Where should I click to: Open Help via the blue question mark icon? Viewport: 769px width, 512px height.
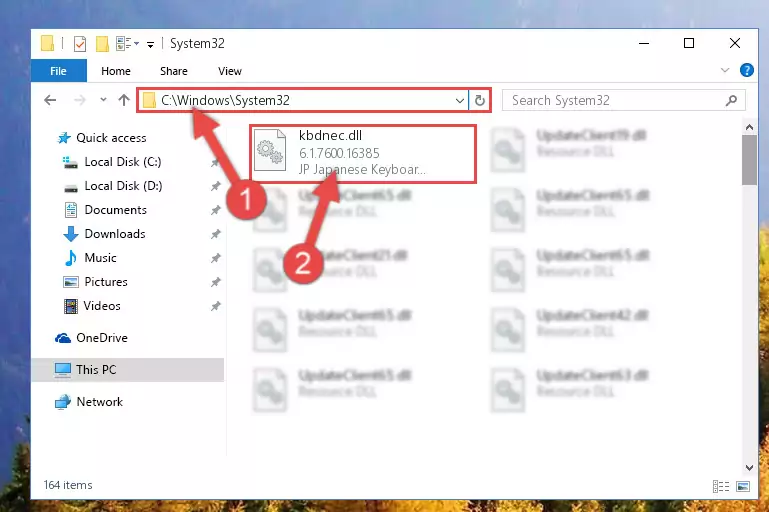pos(746,70)
